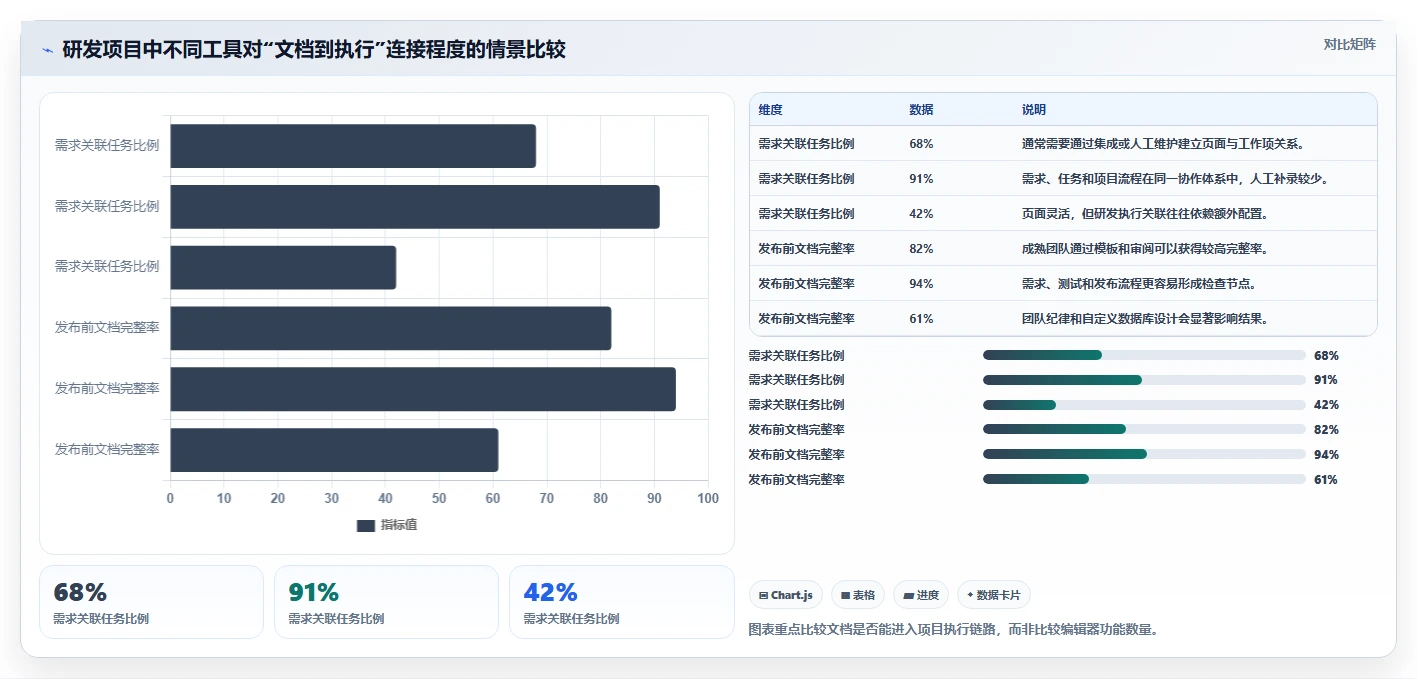1417x679 pixels.
Task: Open the 对比矩阵 label in the header
Action: 1349,44
